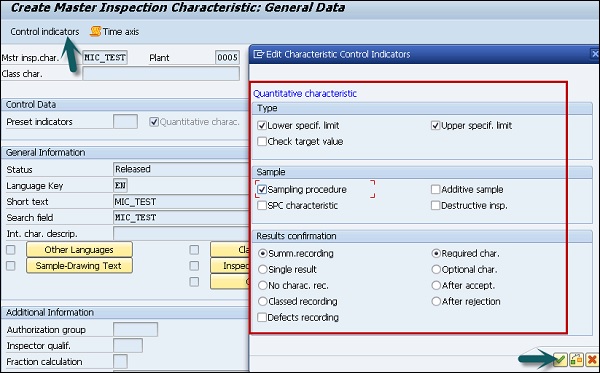Click the Time axis icon
Viewport: 600px width, 373px height.
coord(95,31)
